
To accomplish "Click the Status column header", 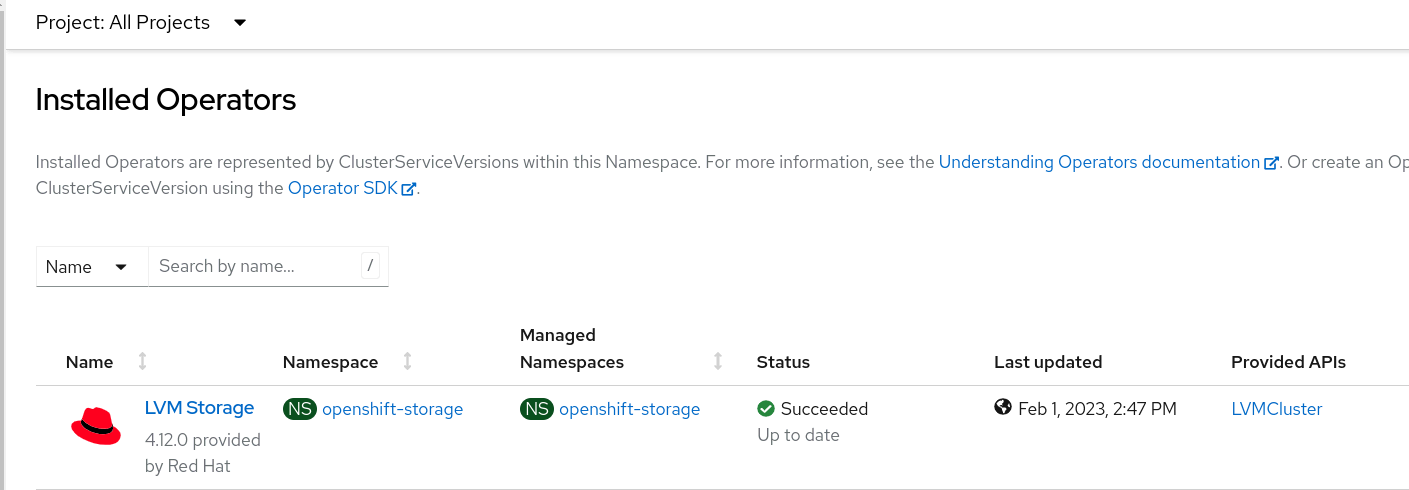I will 783,362.
